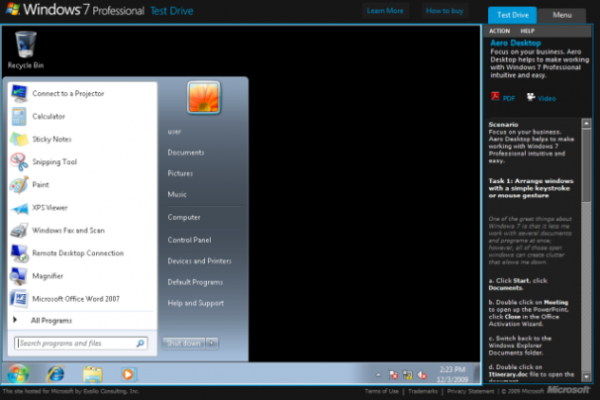600x400 pixels.
Task: Open Devices and Printers
Action: point(199,261)
